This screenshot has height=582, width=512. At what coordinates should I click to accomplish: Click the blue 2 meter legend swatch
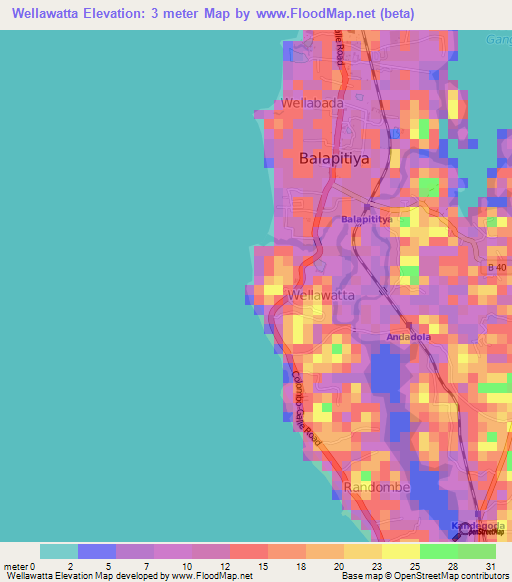tap(97, 551)
